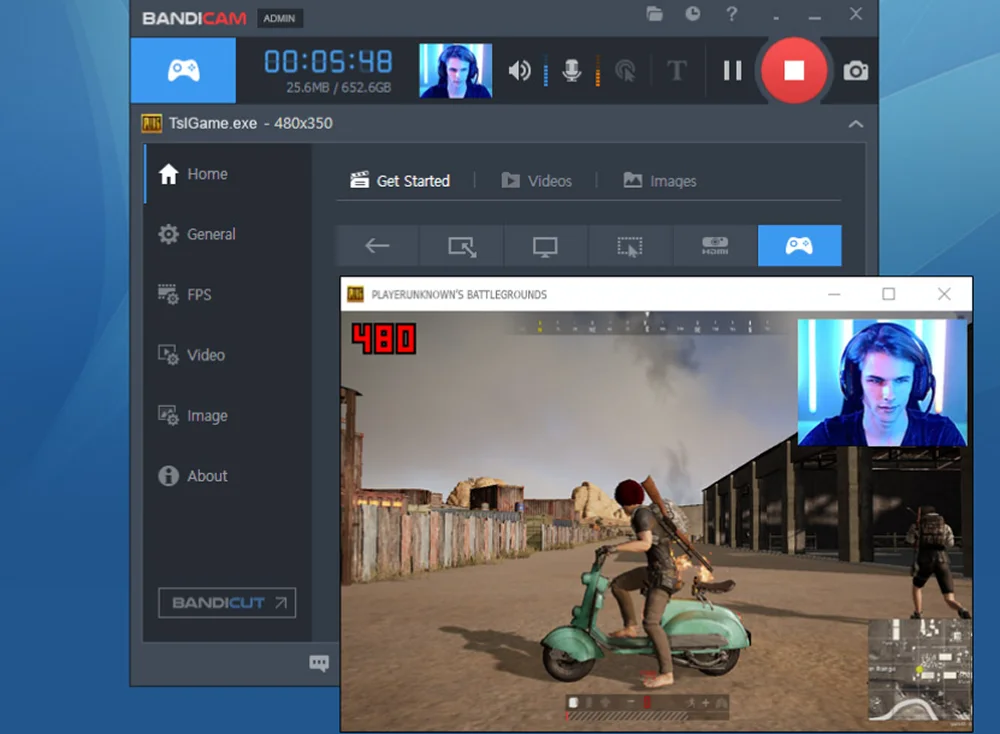This screenshot has height=734, width=1000.
Task: Click the back arrow mode button
Action: (x=377, y=246)
